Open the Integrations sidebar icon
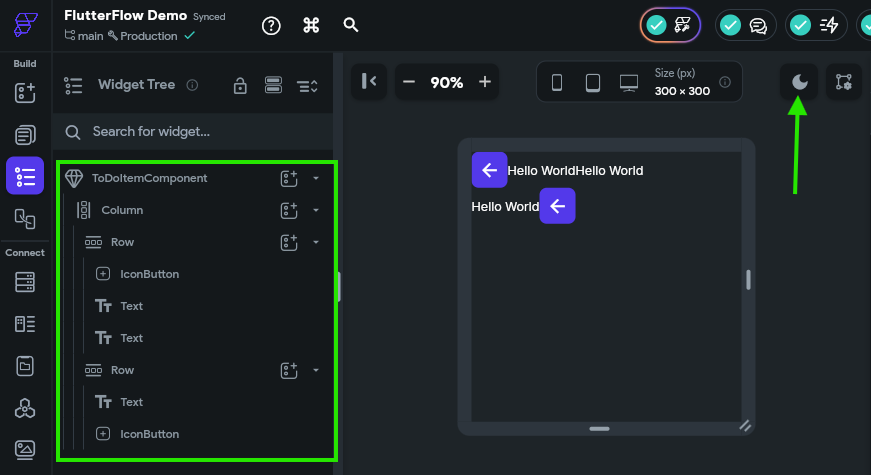This screenshot has height=475, width=871. coord(25,408)
